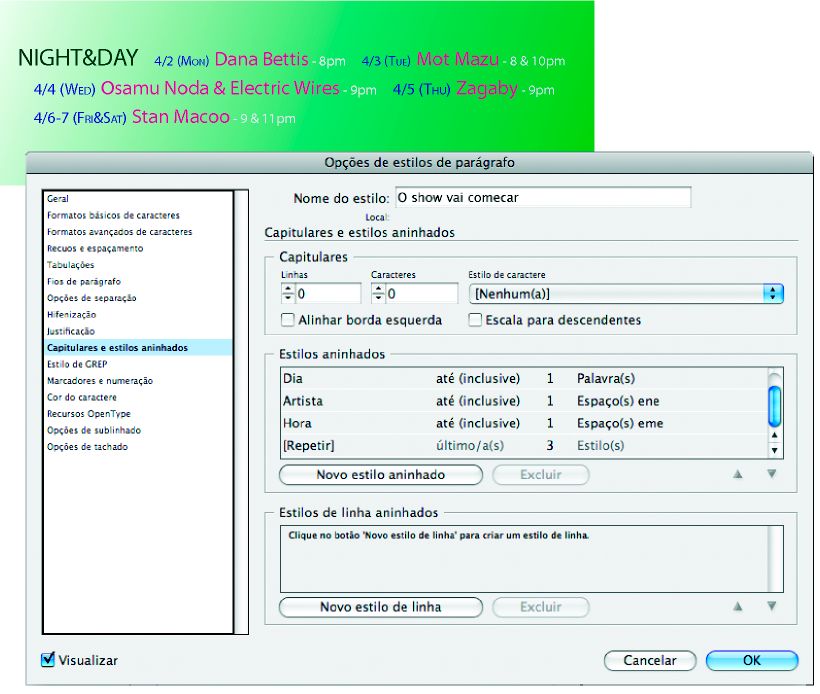820x694 pixels.
Task: Click the Nome do estilo text field
Action: tap(543, 198)
